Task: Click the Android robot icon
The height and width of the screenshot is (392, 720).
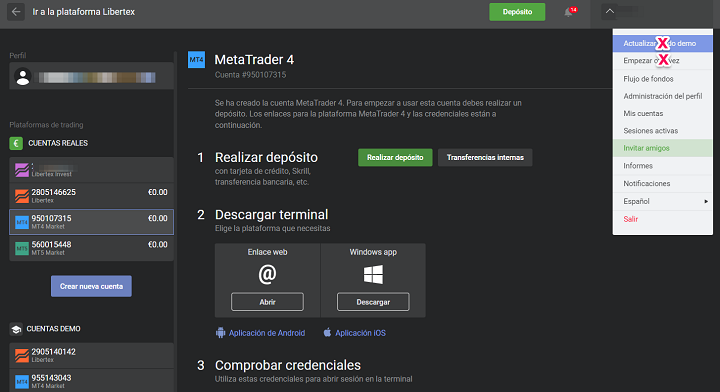Action: (x=220, y=333)
